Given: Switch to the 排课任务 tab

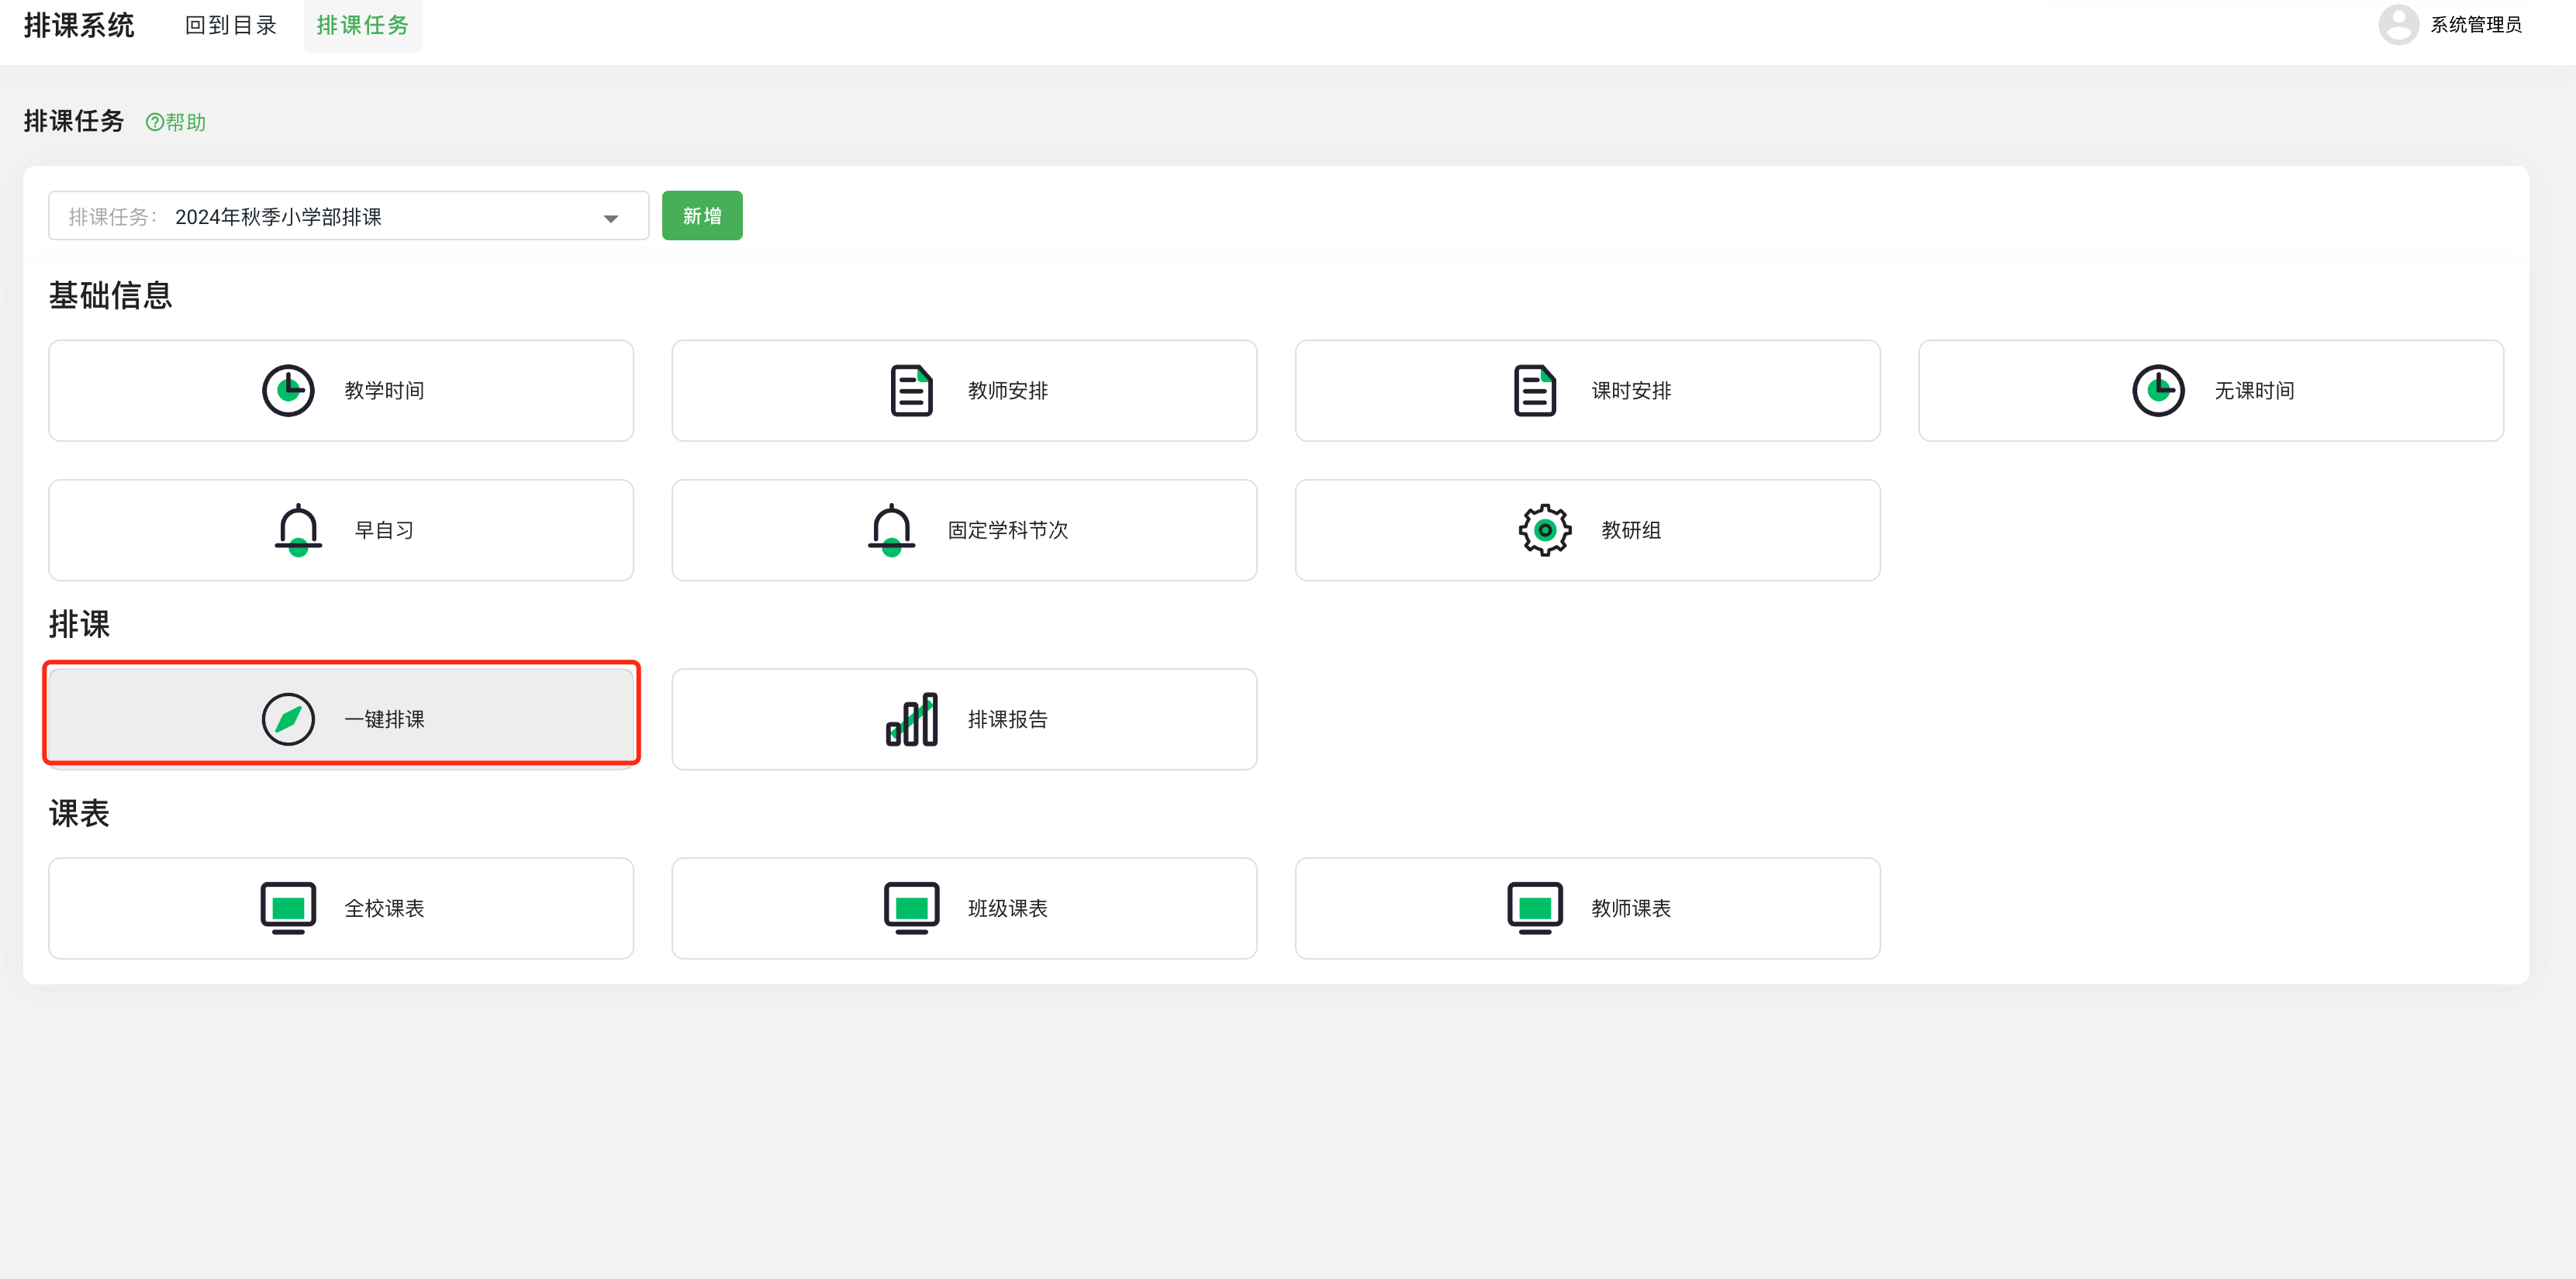Looking at the screenshot, I should click(362, 25).
